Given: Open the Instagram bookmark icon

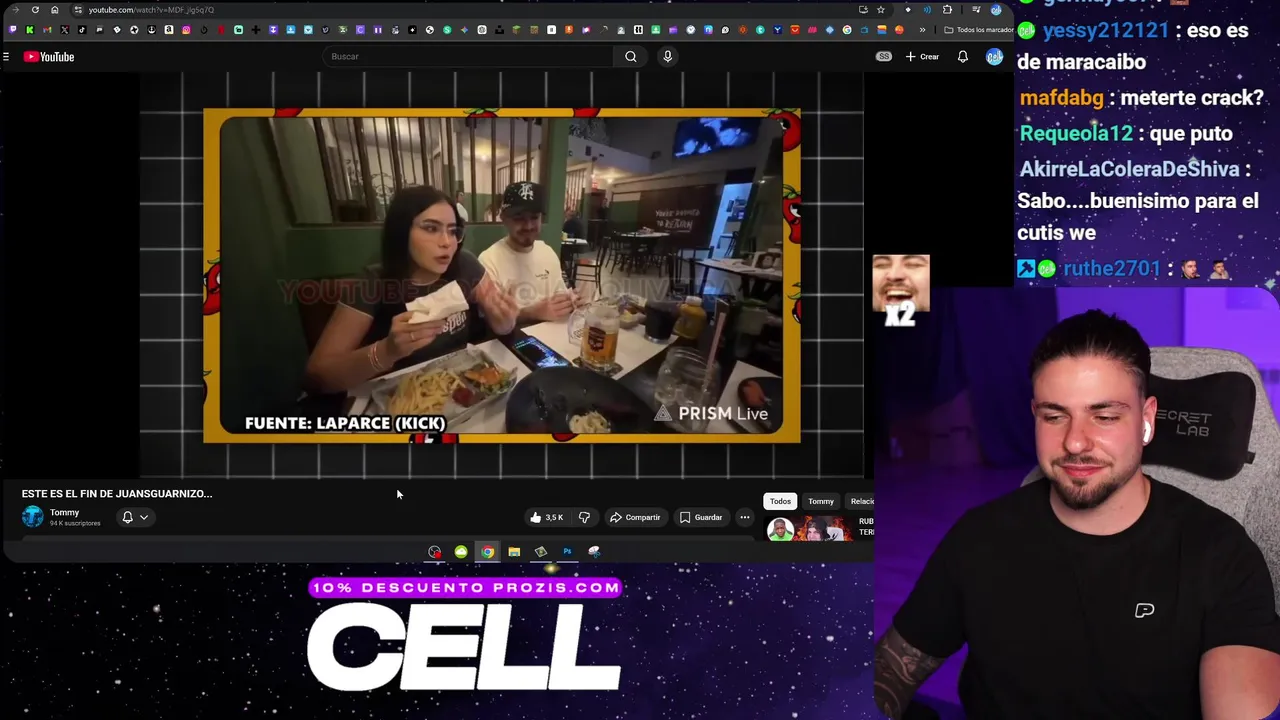Looking at the screenshot, I should 186,29.
